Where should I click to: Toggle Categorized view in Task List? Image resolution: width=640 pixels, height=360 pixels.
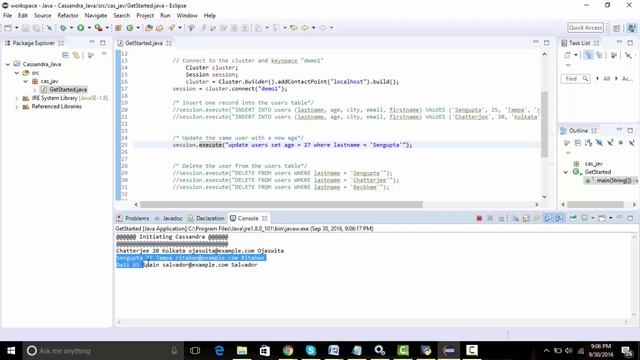click(588, 55)
